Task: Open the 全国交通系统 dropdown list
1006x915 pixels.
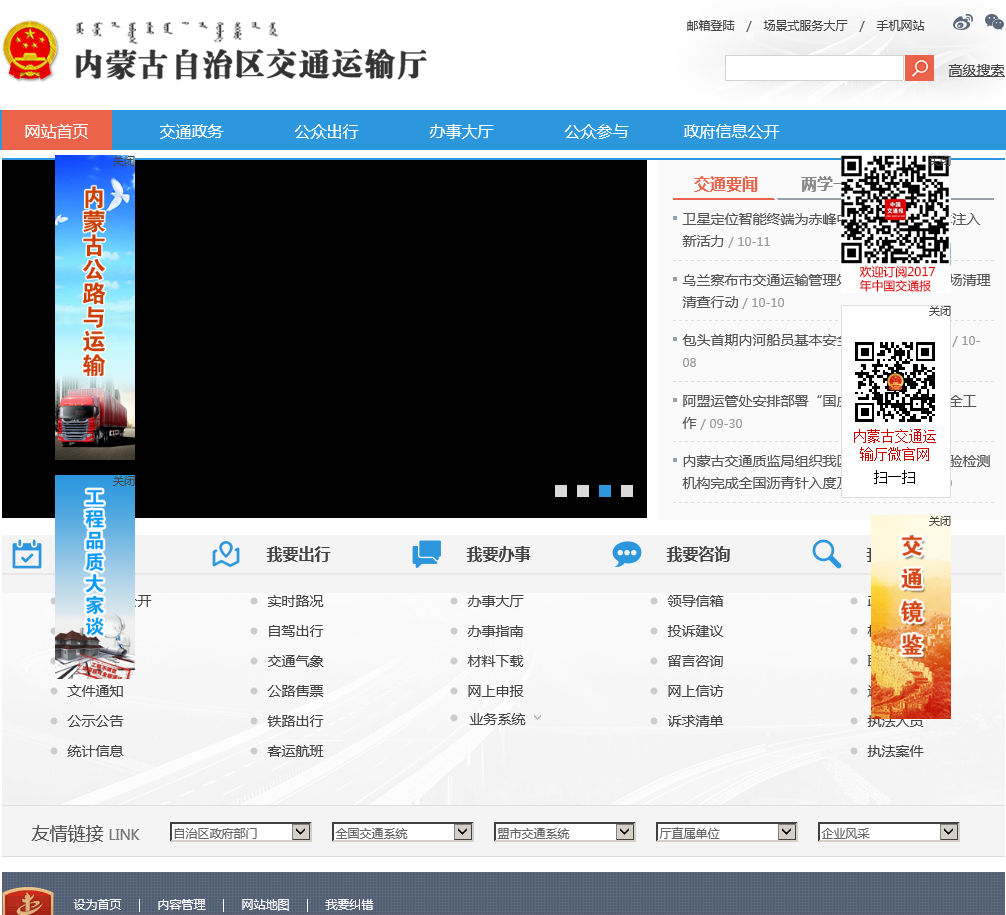Action: 462,832
